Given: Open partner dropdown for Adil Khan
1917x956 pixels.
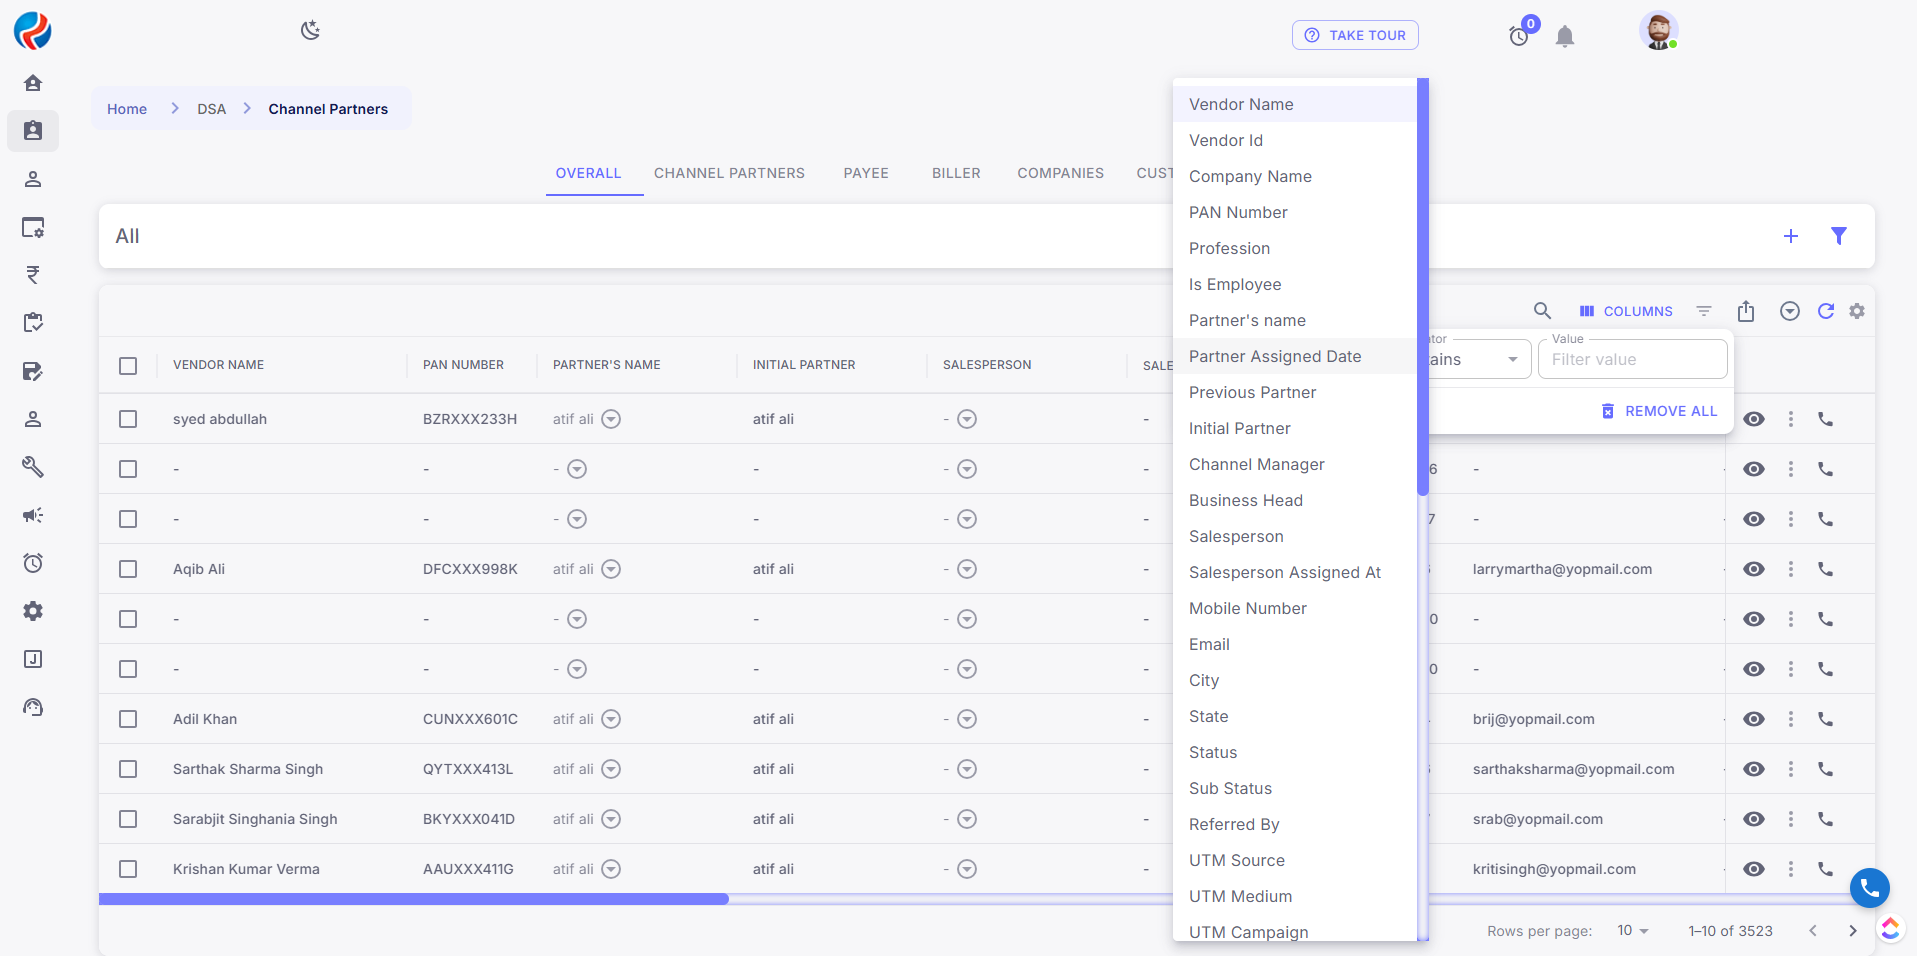Looking at the screenshot, I should [611, 719].
